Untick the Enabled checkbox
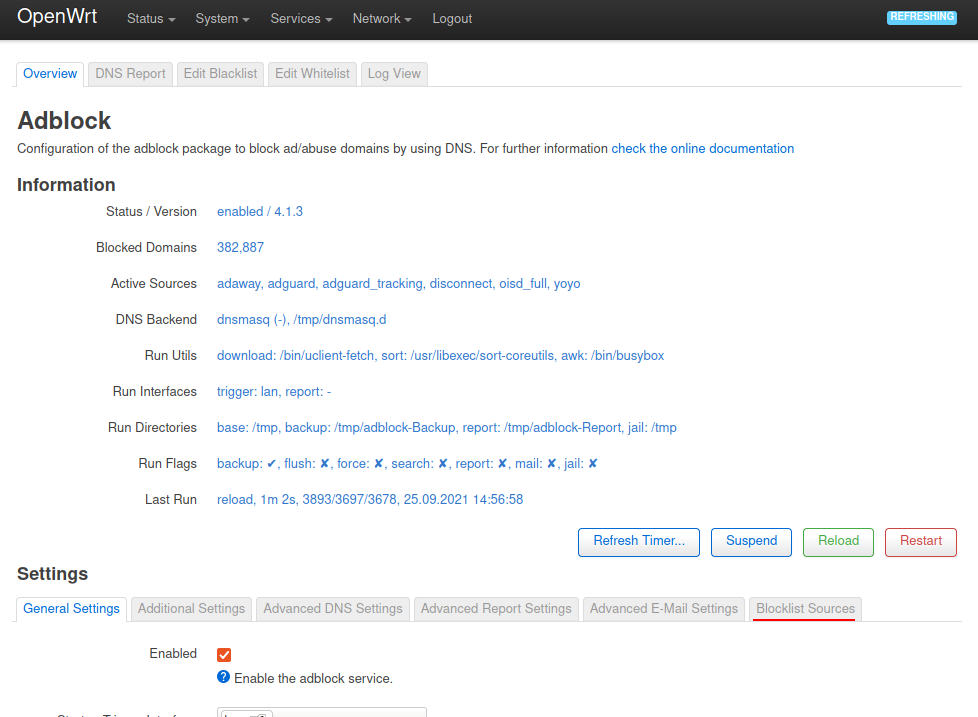This screenshot has width=978, height=717. (x=224, y=655)
